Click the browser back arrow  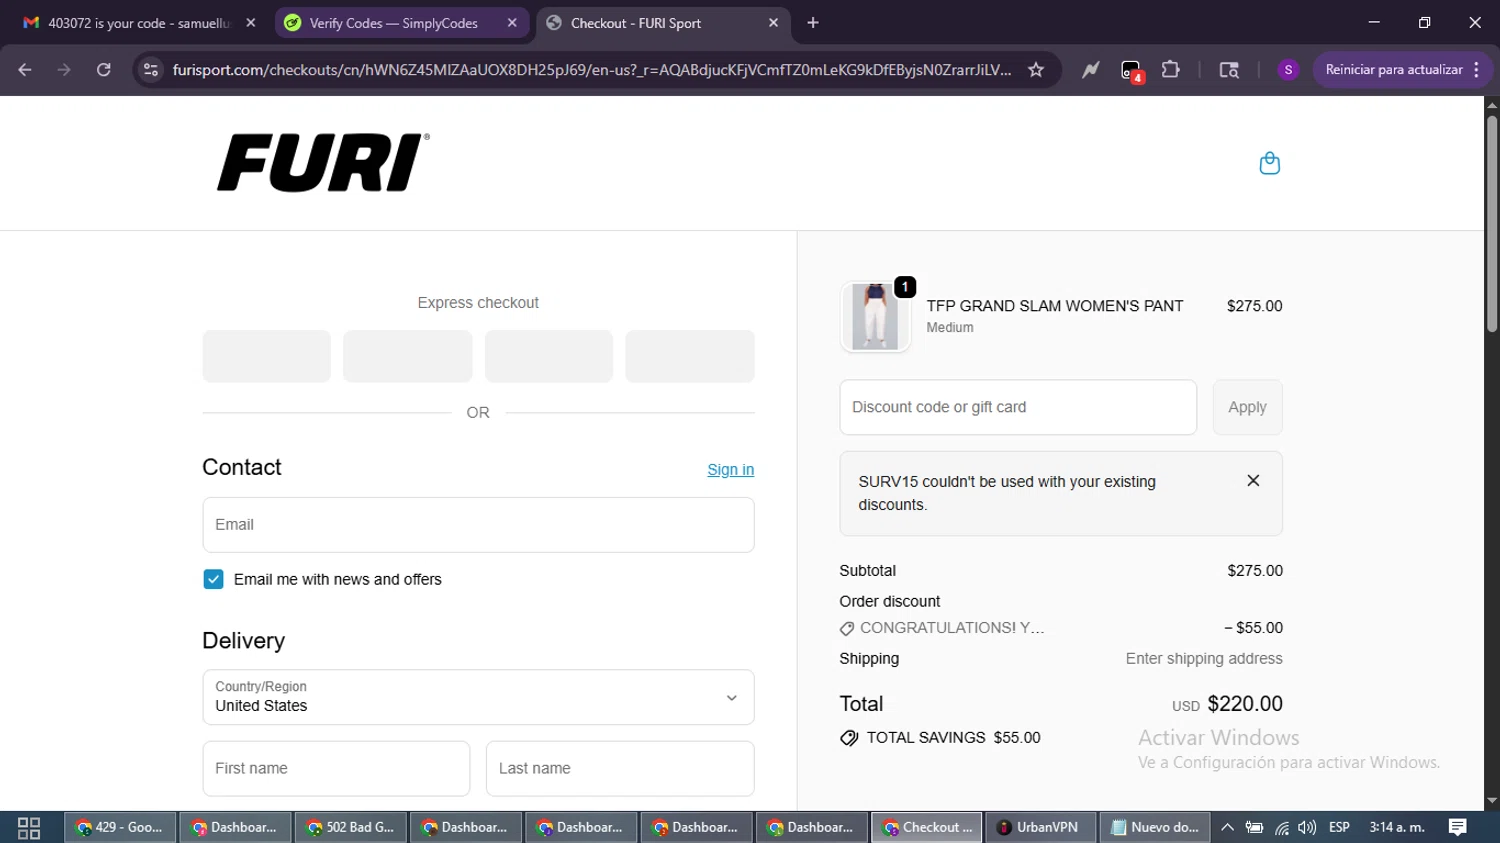(25, 70)
